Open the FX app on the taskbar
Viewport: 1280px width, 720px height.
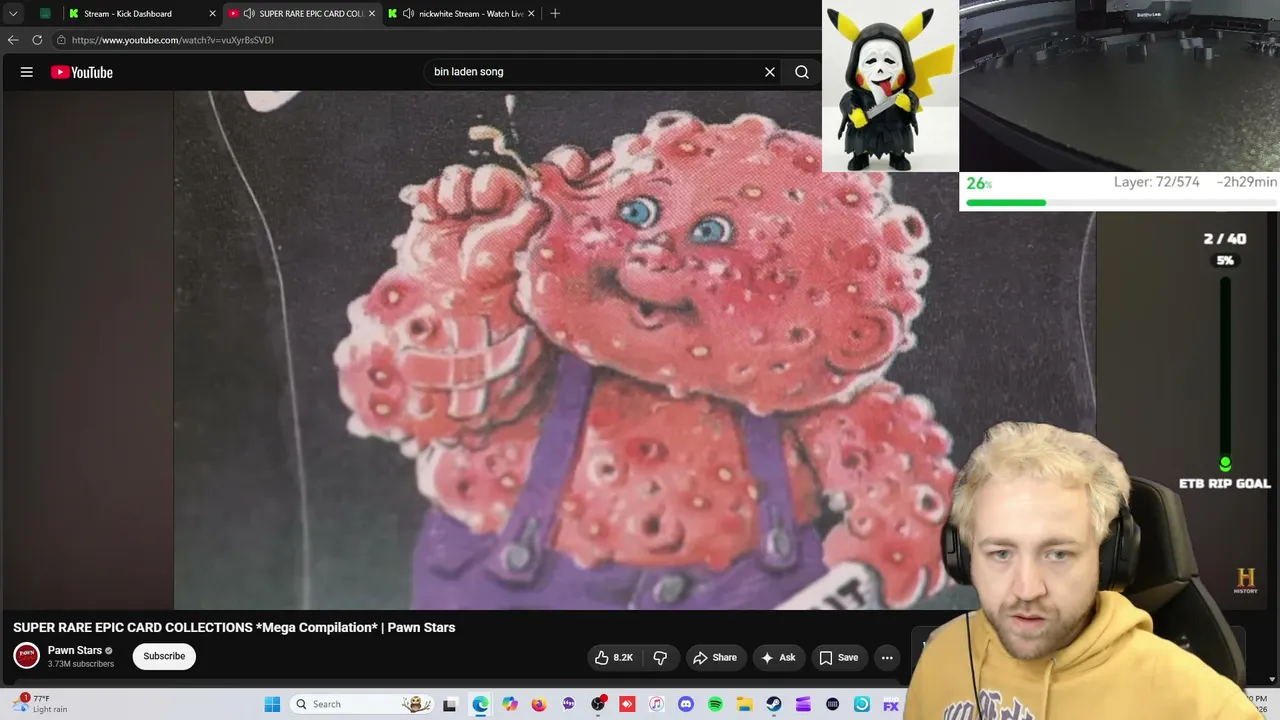pos(891,704)
